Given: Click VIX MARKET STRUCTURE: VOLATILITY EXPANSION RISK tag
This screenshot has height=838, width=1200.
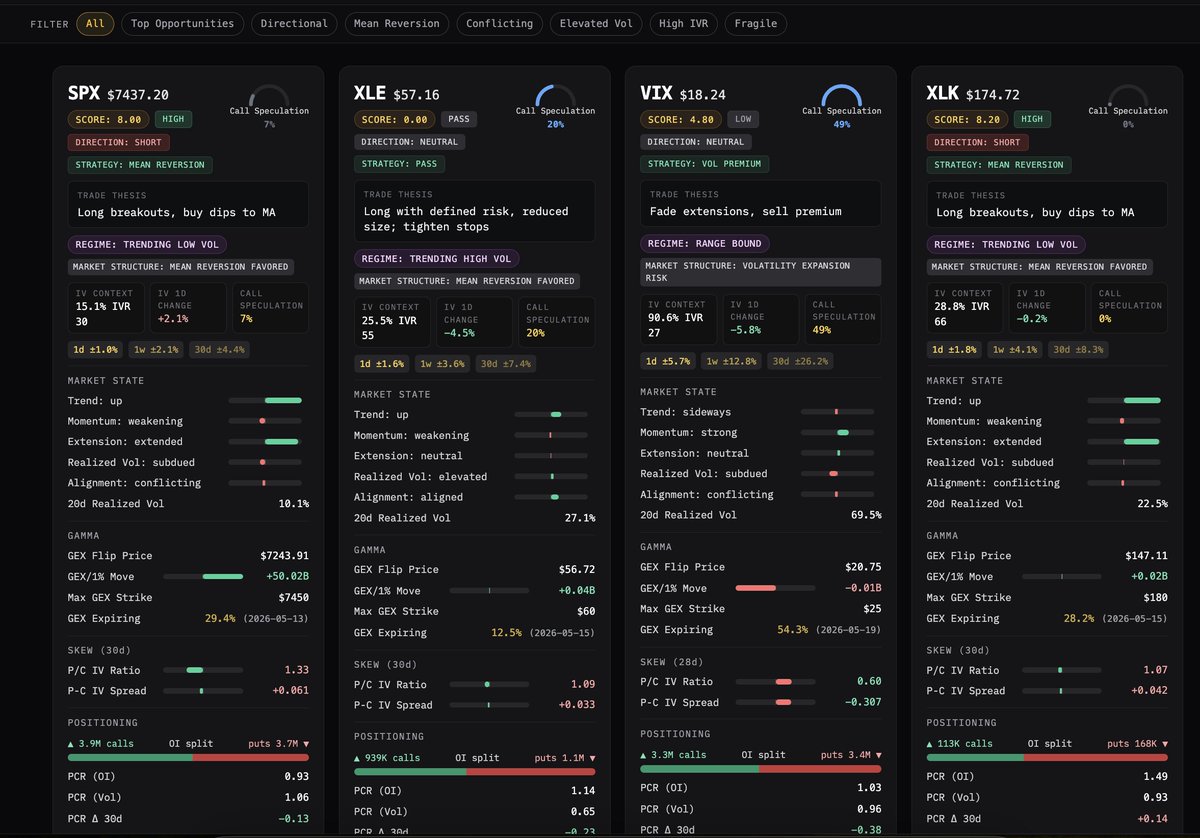Looking at the screenshot, I should tap(760, 272).
